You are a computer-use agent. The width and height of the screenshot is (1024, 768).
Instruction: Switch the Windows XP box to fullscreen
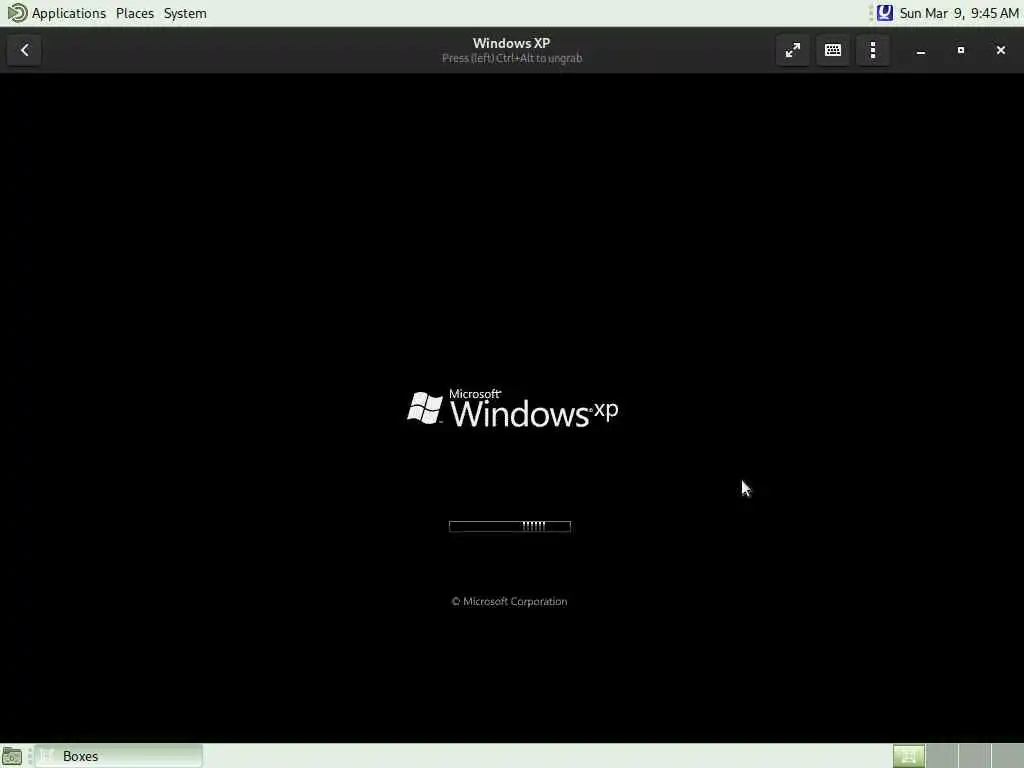tap(793, 50)
